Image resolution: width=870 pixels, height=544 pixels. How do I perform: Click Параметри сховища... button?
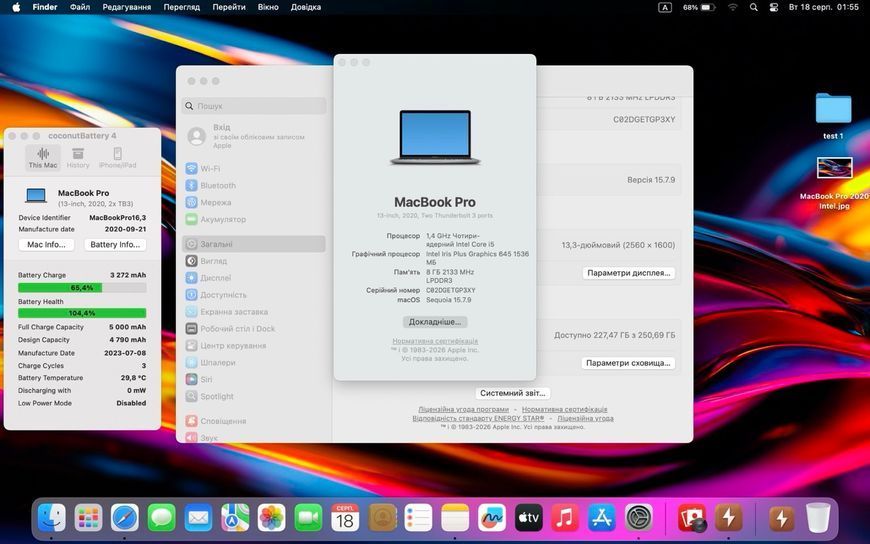[x=628, y=362]
